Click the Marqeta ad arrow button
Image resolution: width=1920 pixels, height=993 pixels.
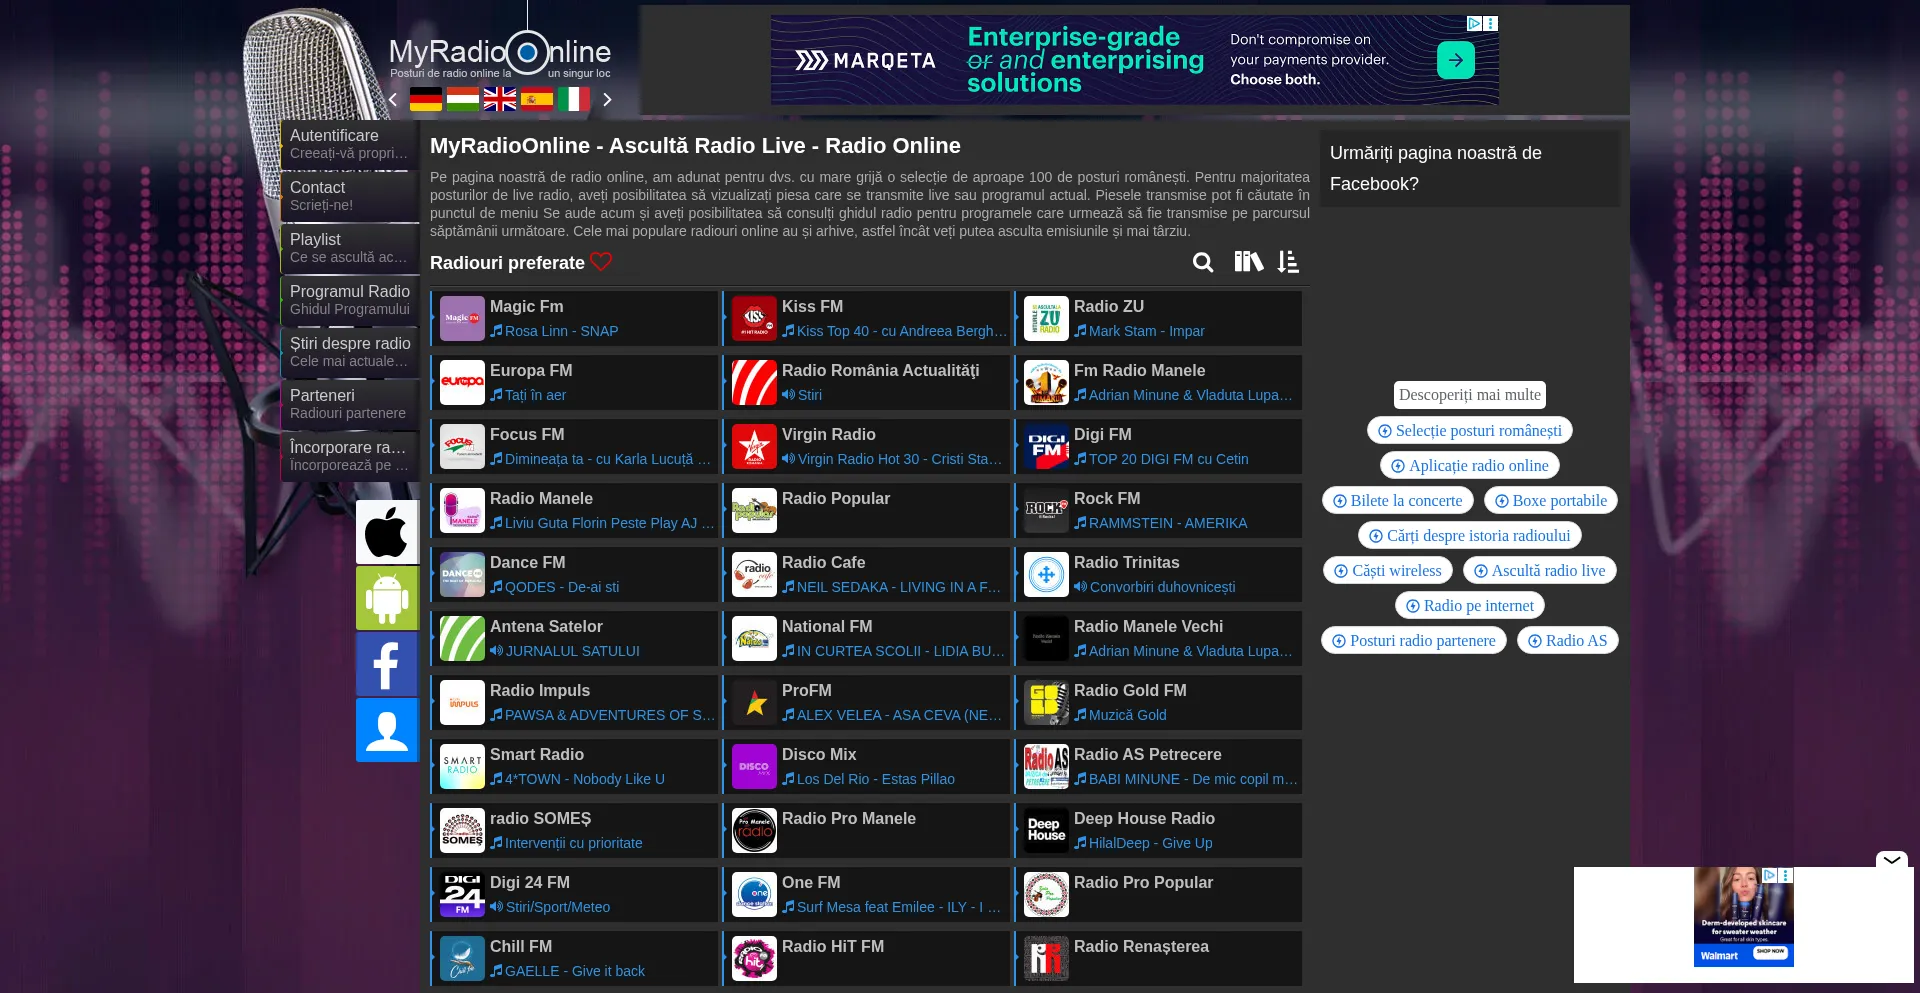click(x=1455, y=60)
